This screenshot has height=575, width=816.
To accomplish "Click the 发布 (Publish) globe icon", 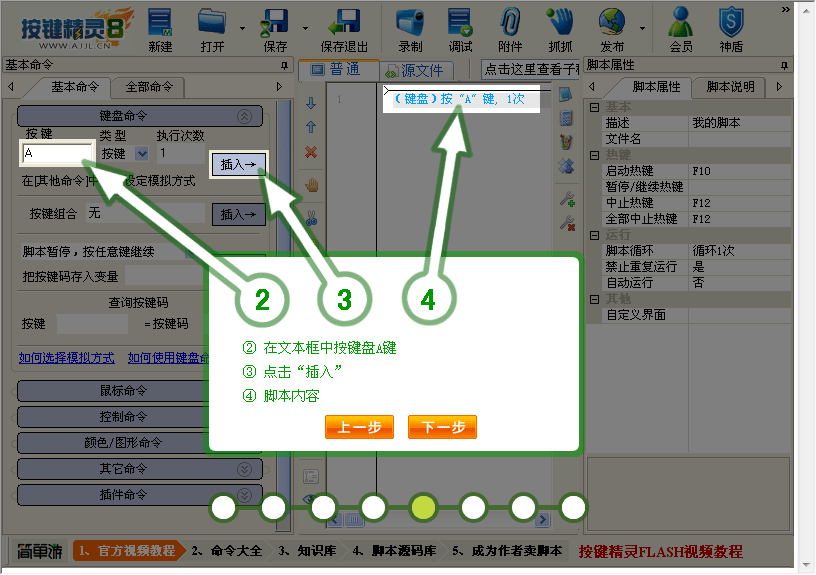I will point(612,30).
